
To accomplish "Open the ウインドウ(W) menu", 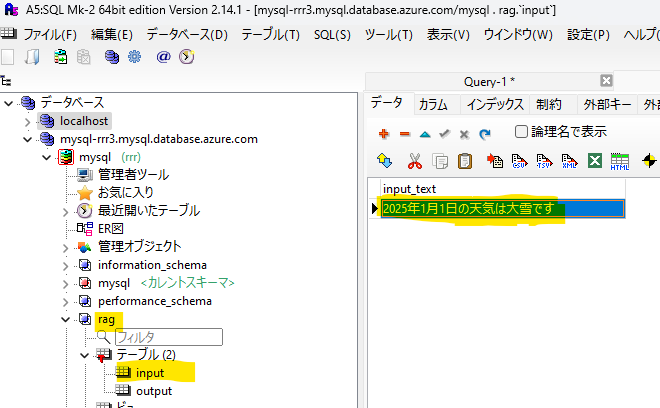I will coord(518,35).
